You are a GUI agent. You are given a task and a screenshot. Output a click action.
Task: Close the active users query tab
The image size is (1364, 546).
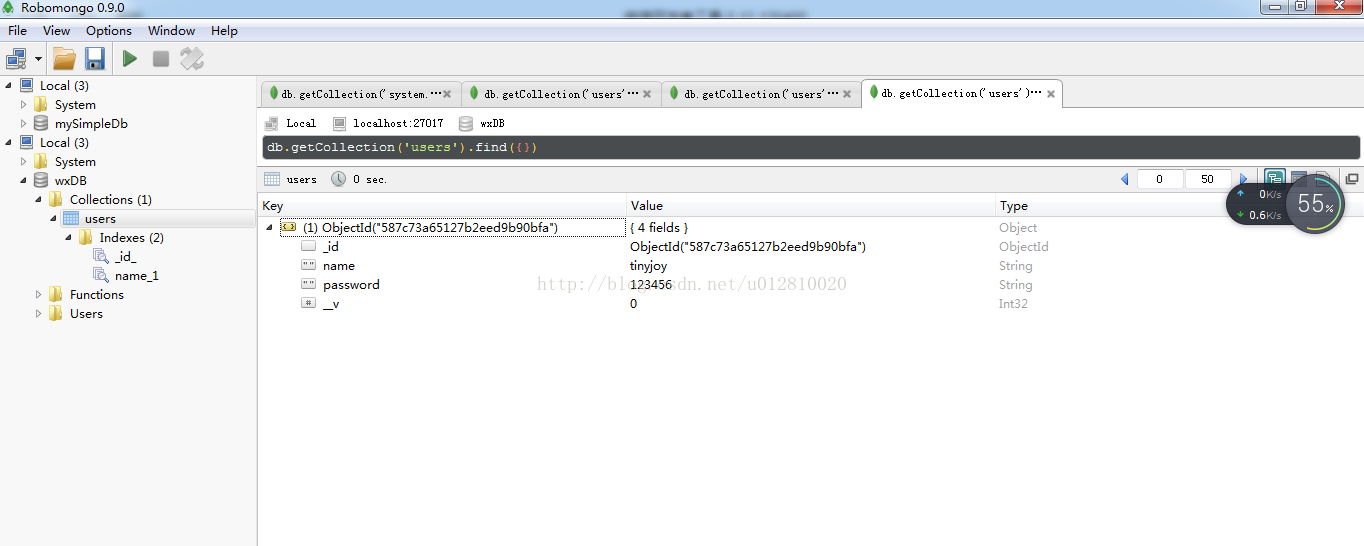(x=1050, y=93)
